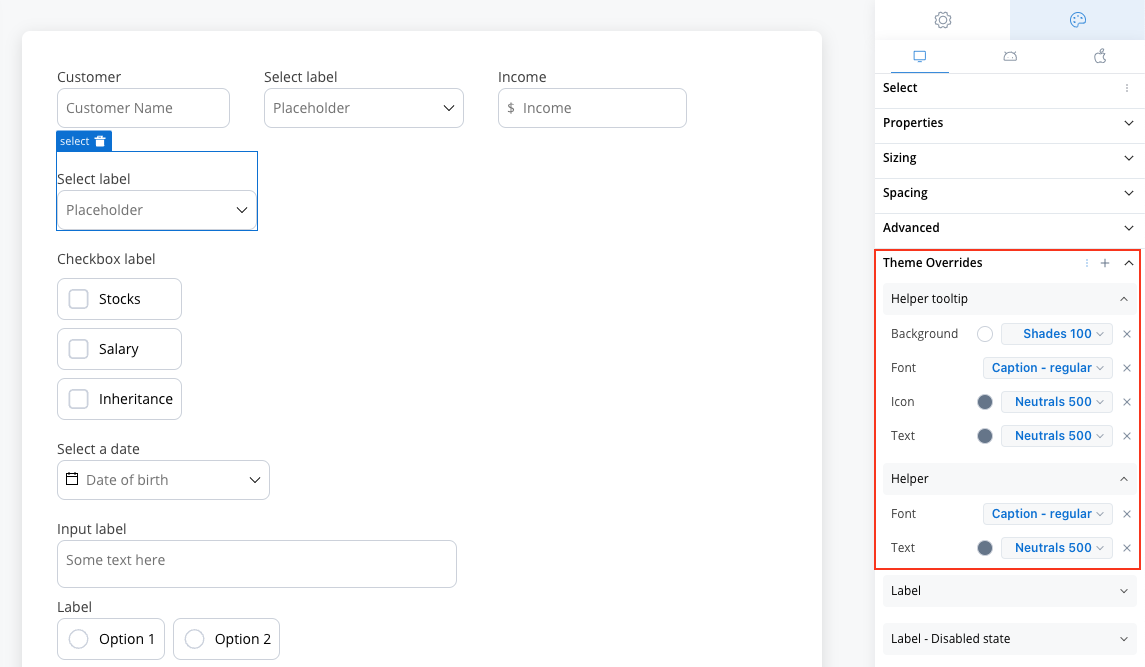
Task: Click the Customer Name input field
Action: click(143, 108)
